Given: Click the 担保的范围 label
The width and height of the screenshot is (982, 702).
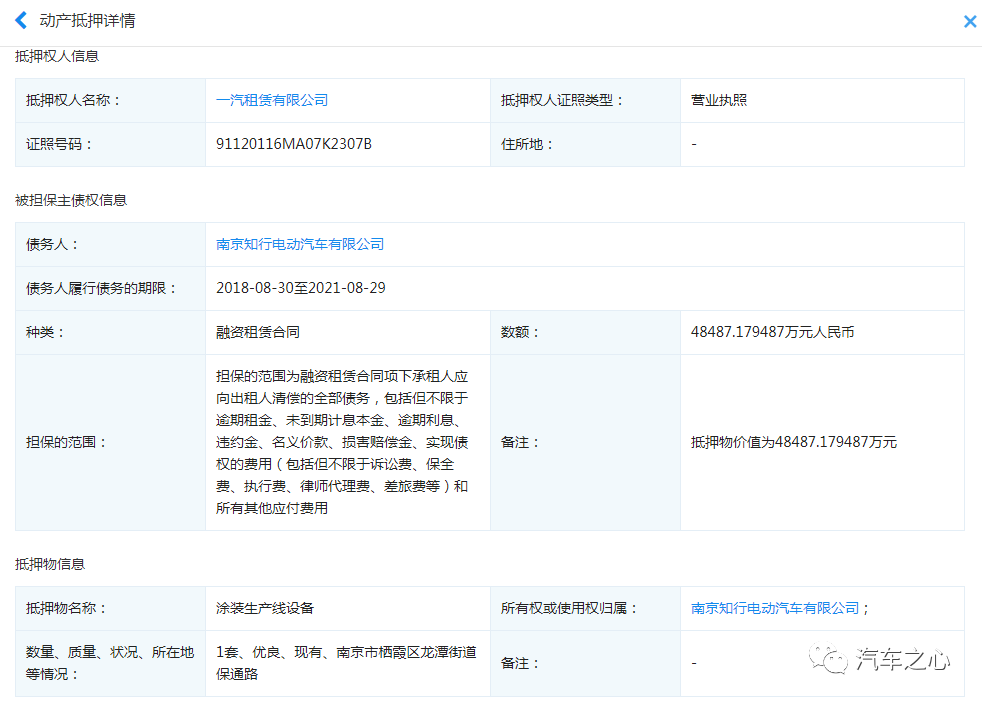Looking at the screenshot, I should point(66,442).
